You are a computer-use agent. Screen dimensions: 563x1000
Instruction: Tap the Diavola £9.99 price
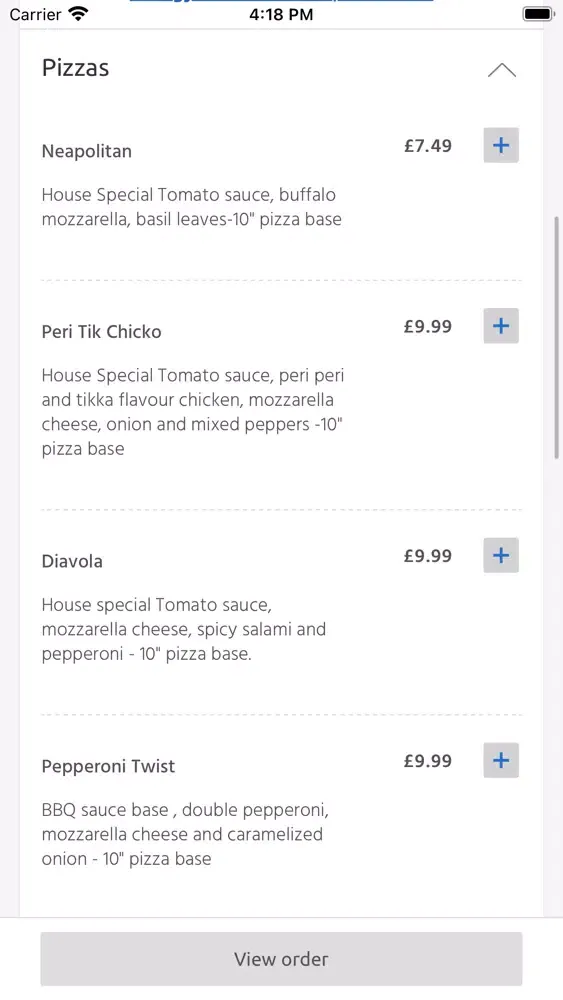(x=428, y=556)
